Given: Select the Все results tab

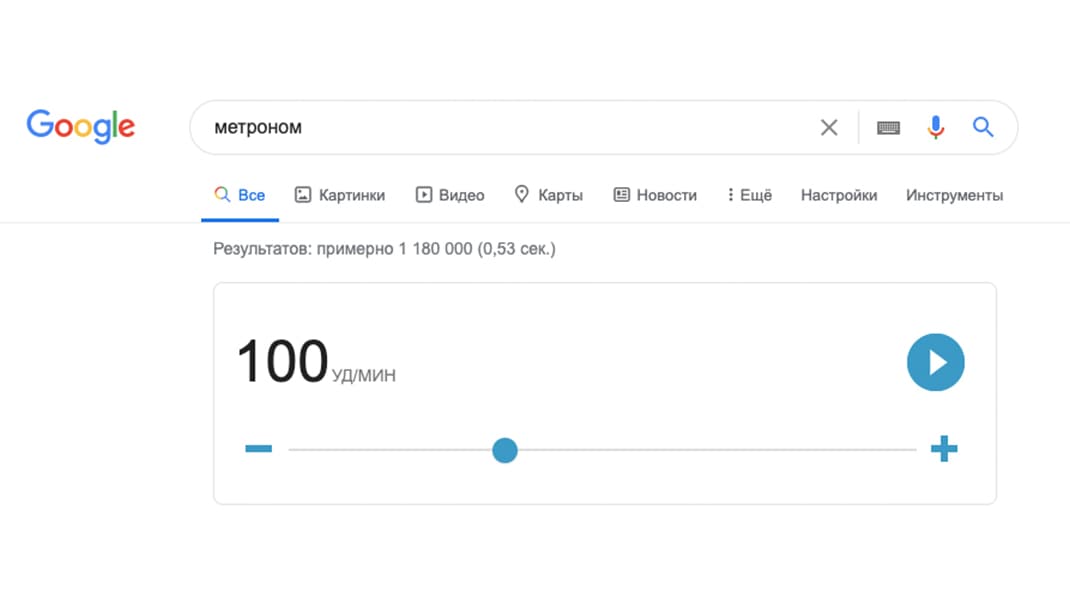Looking at the screenshot, I should (240, 194).
